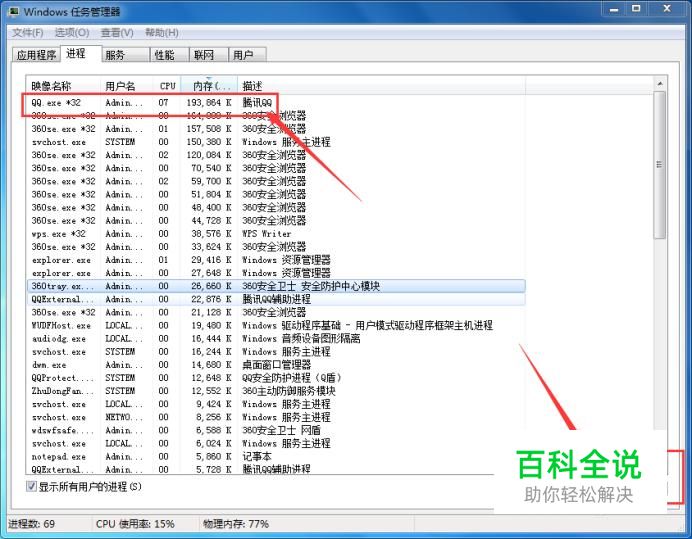
Task: Click the process list scrollbar thumb
Action: (660, 165)
